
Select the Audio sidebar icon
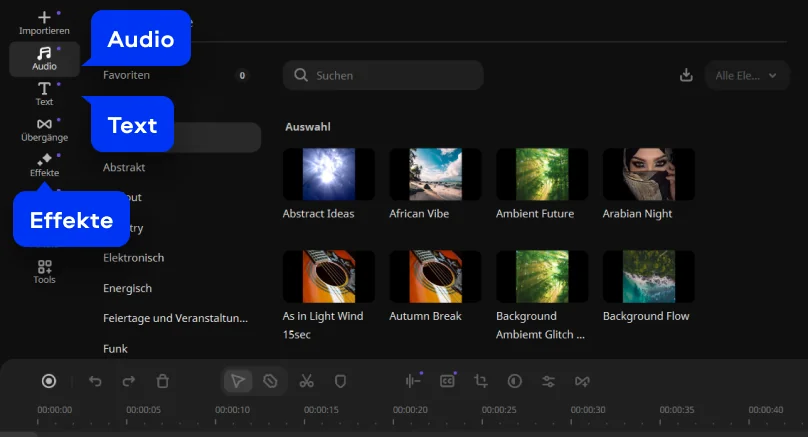click(44, 58)
